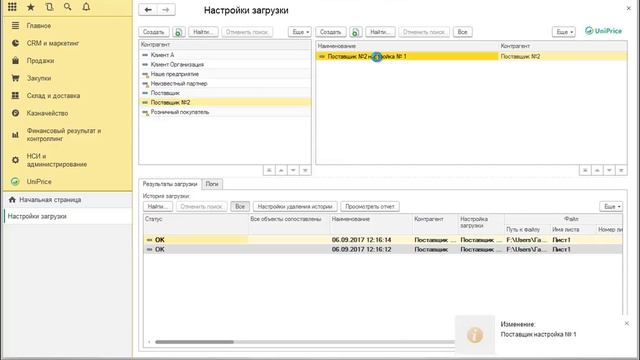Select the Неизвестный партнер row

225,83
